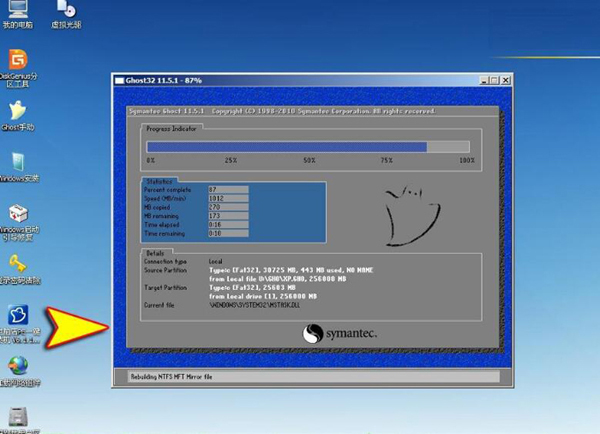Viewport: 600px width, 434px height.
Task: Click the Statistics group label
Action: tap(159, 181)
